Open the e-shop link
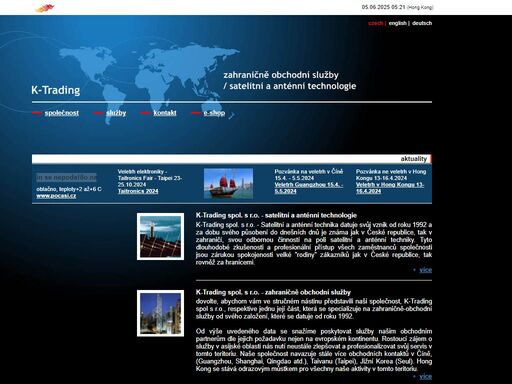The image size is (512, 384). point(214,113)
